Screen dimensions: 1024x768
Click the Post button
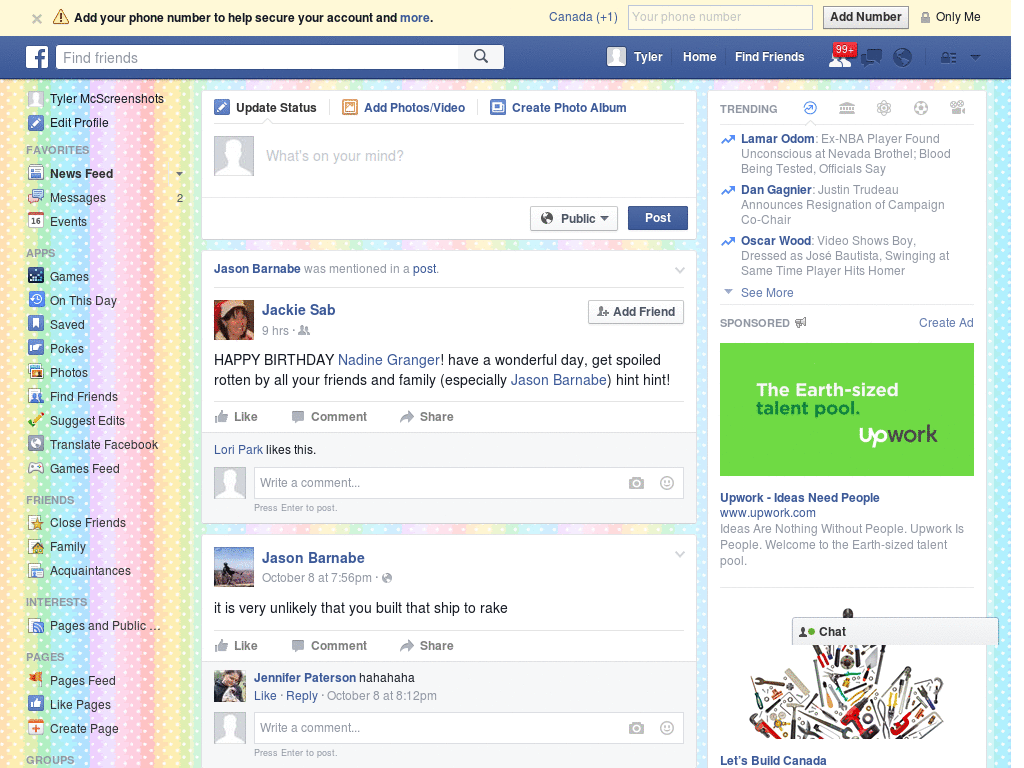(x=658, y=218)
